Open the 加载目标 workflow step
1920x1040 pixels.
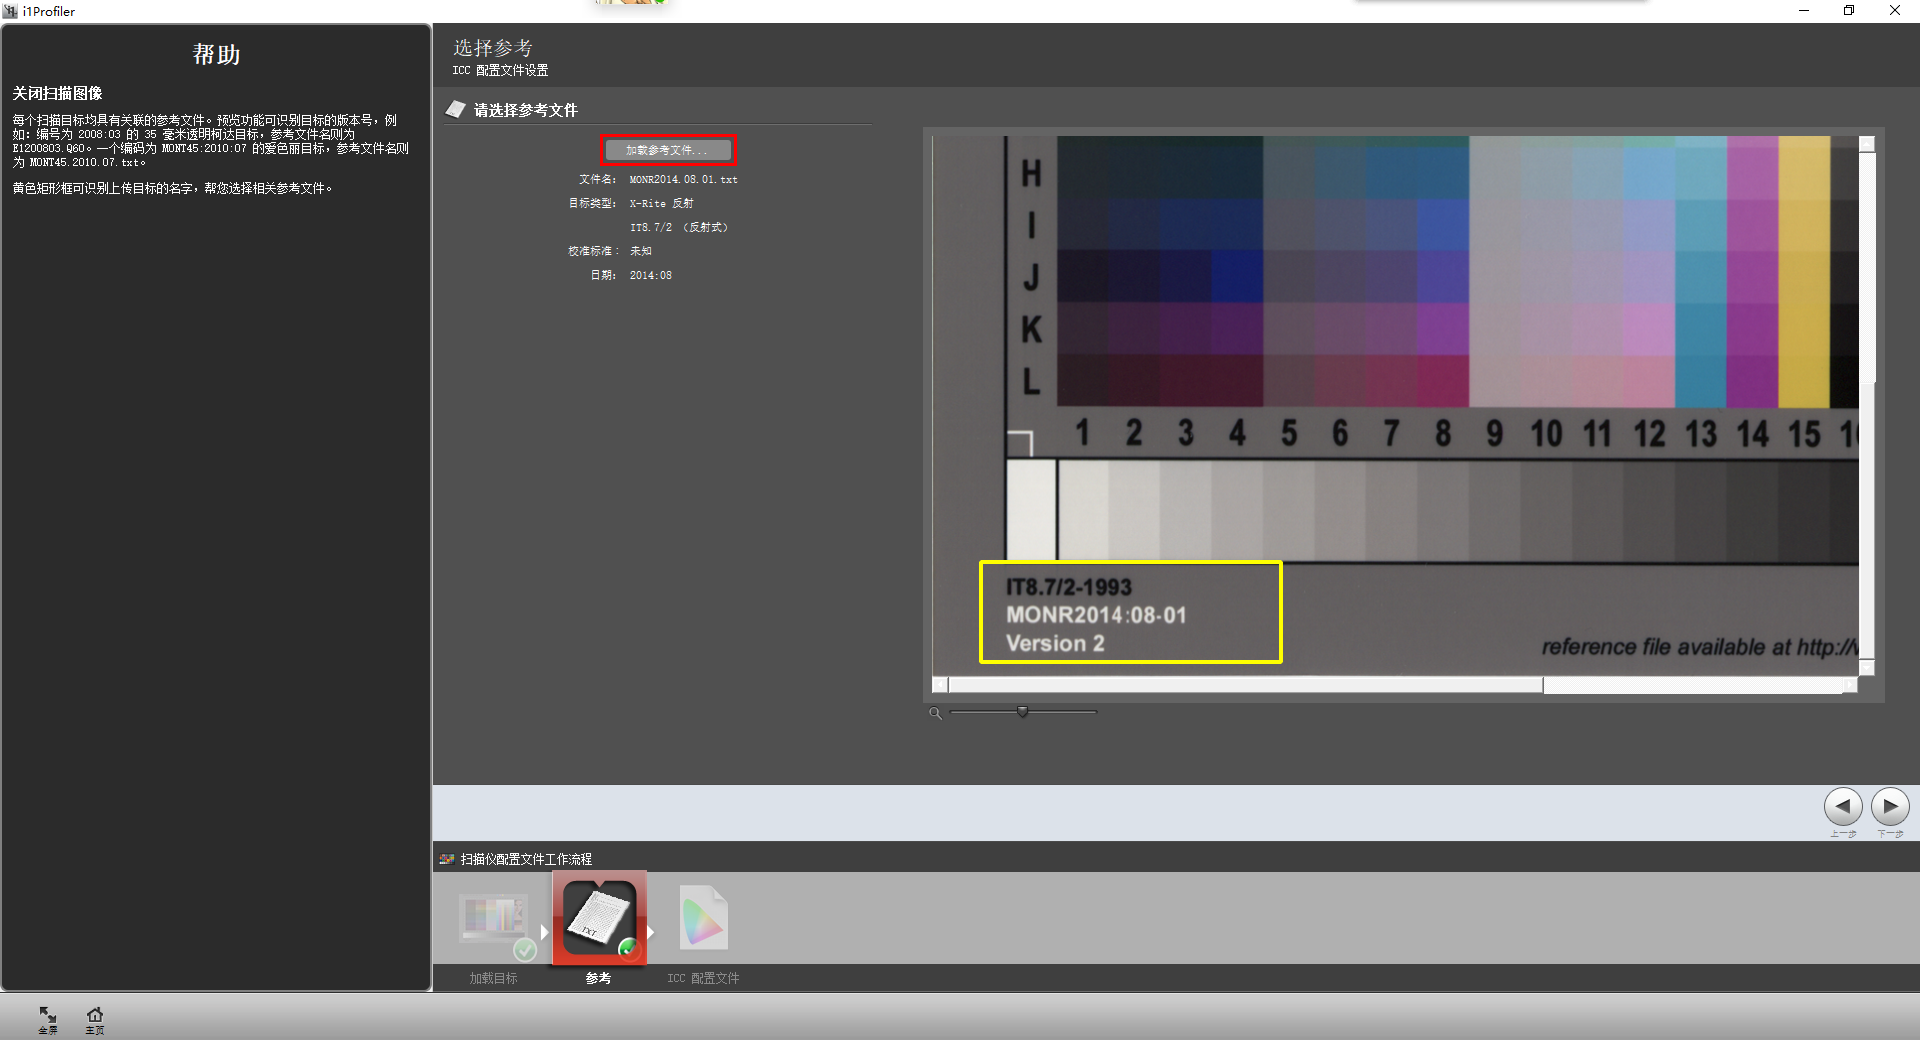coord(493,920)
